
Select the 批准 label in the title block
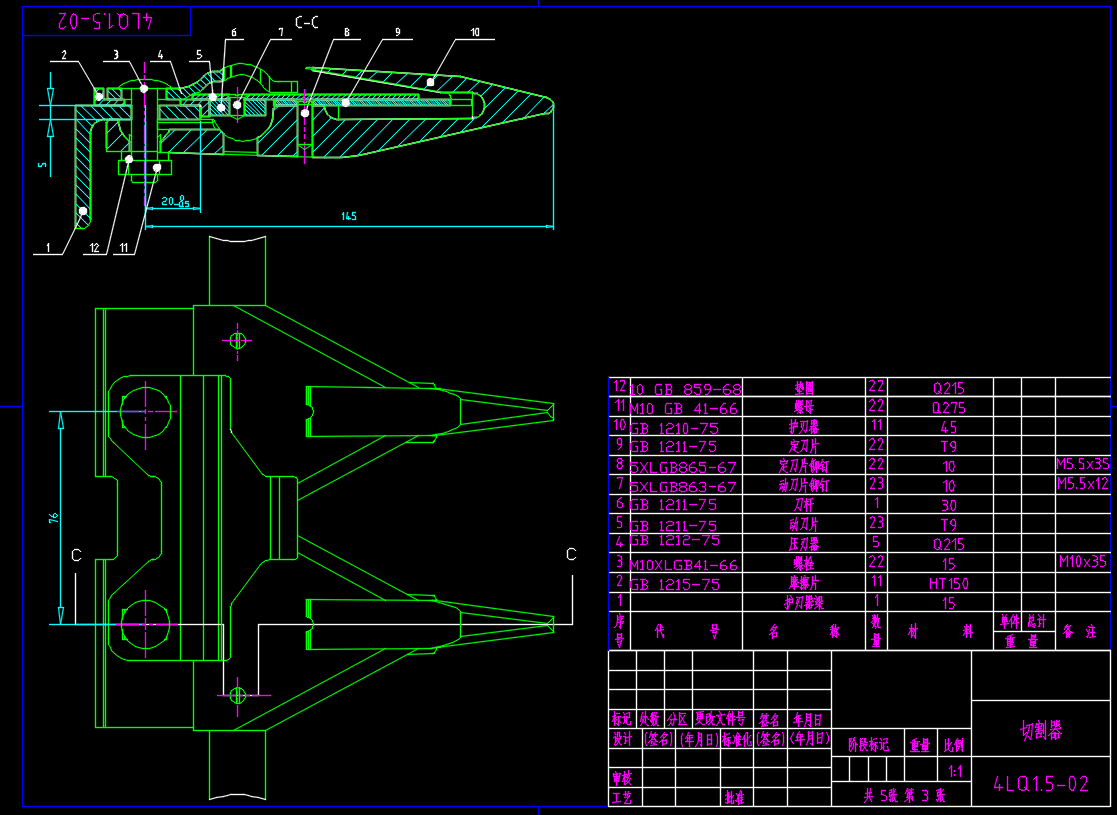point(734,797)
